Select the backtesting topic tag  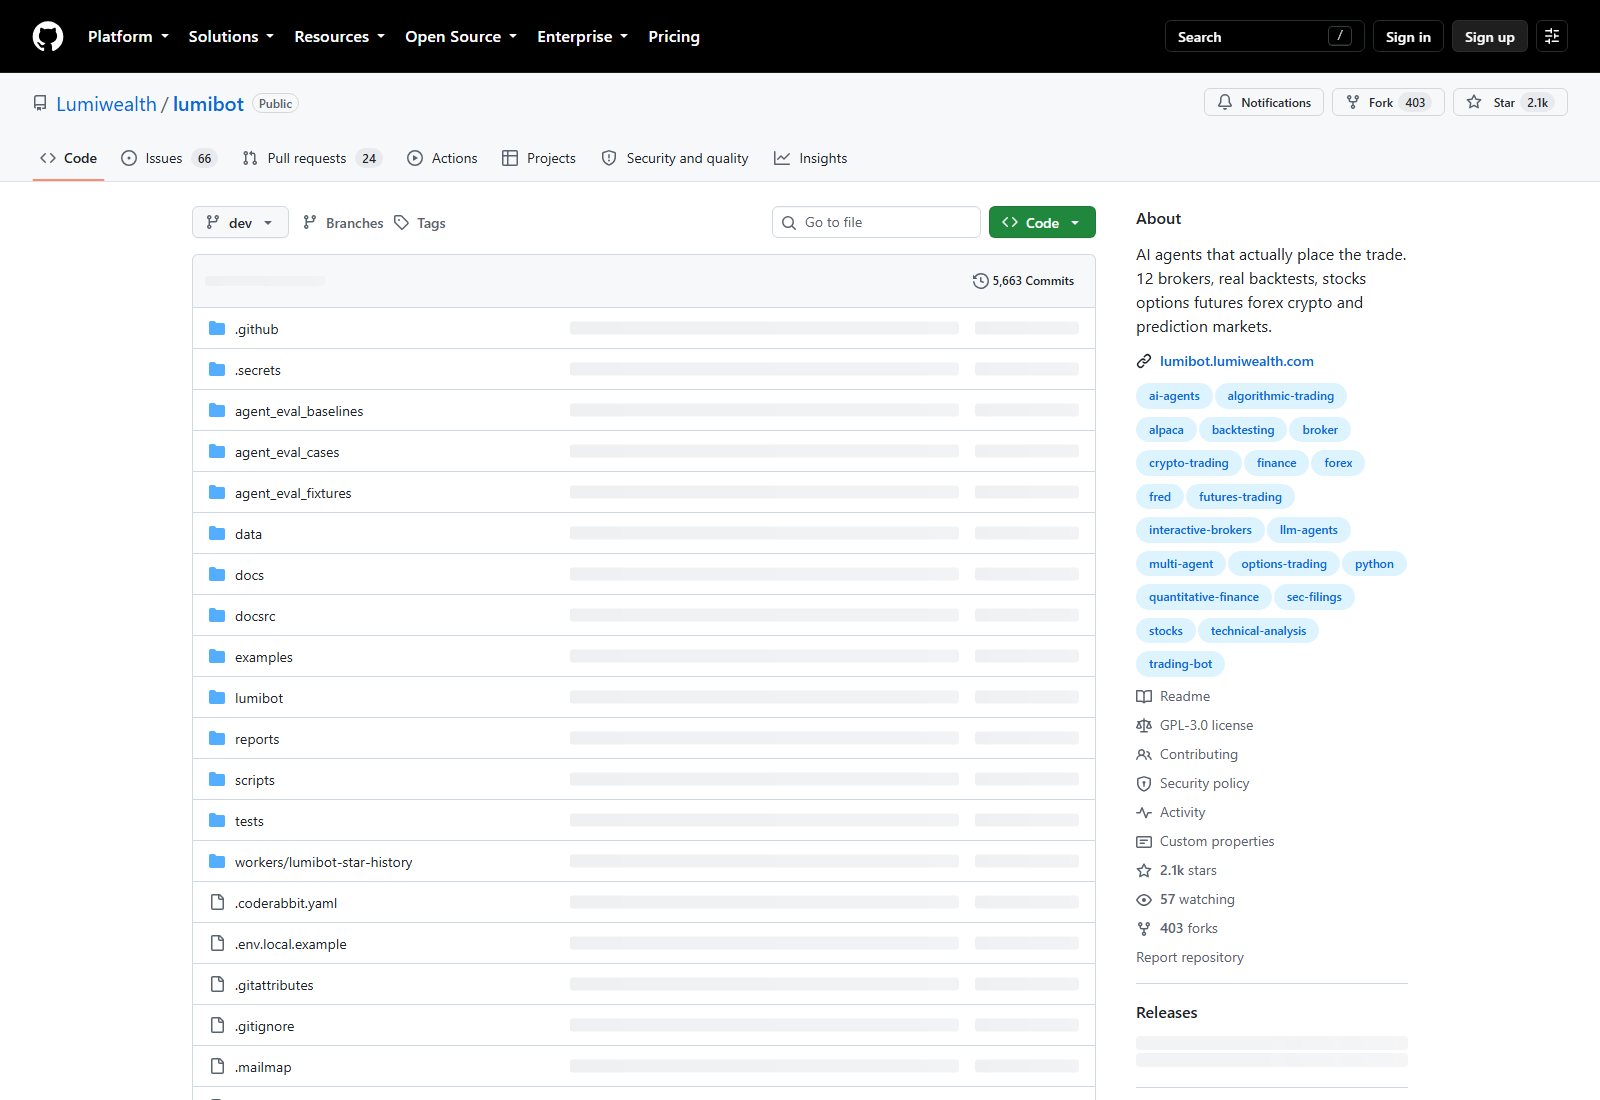(1242, 430)
